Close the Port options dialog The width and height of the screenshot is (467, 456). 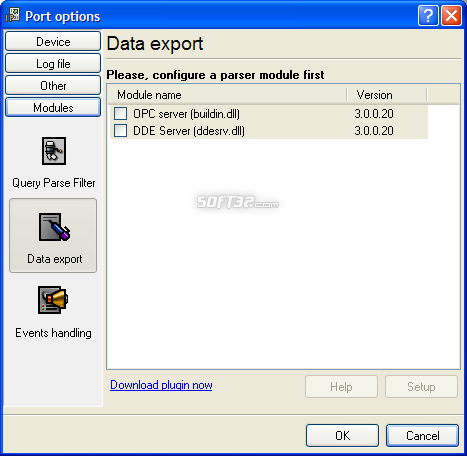(451, 15)
